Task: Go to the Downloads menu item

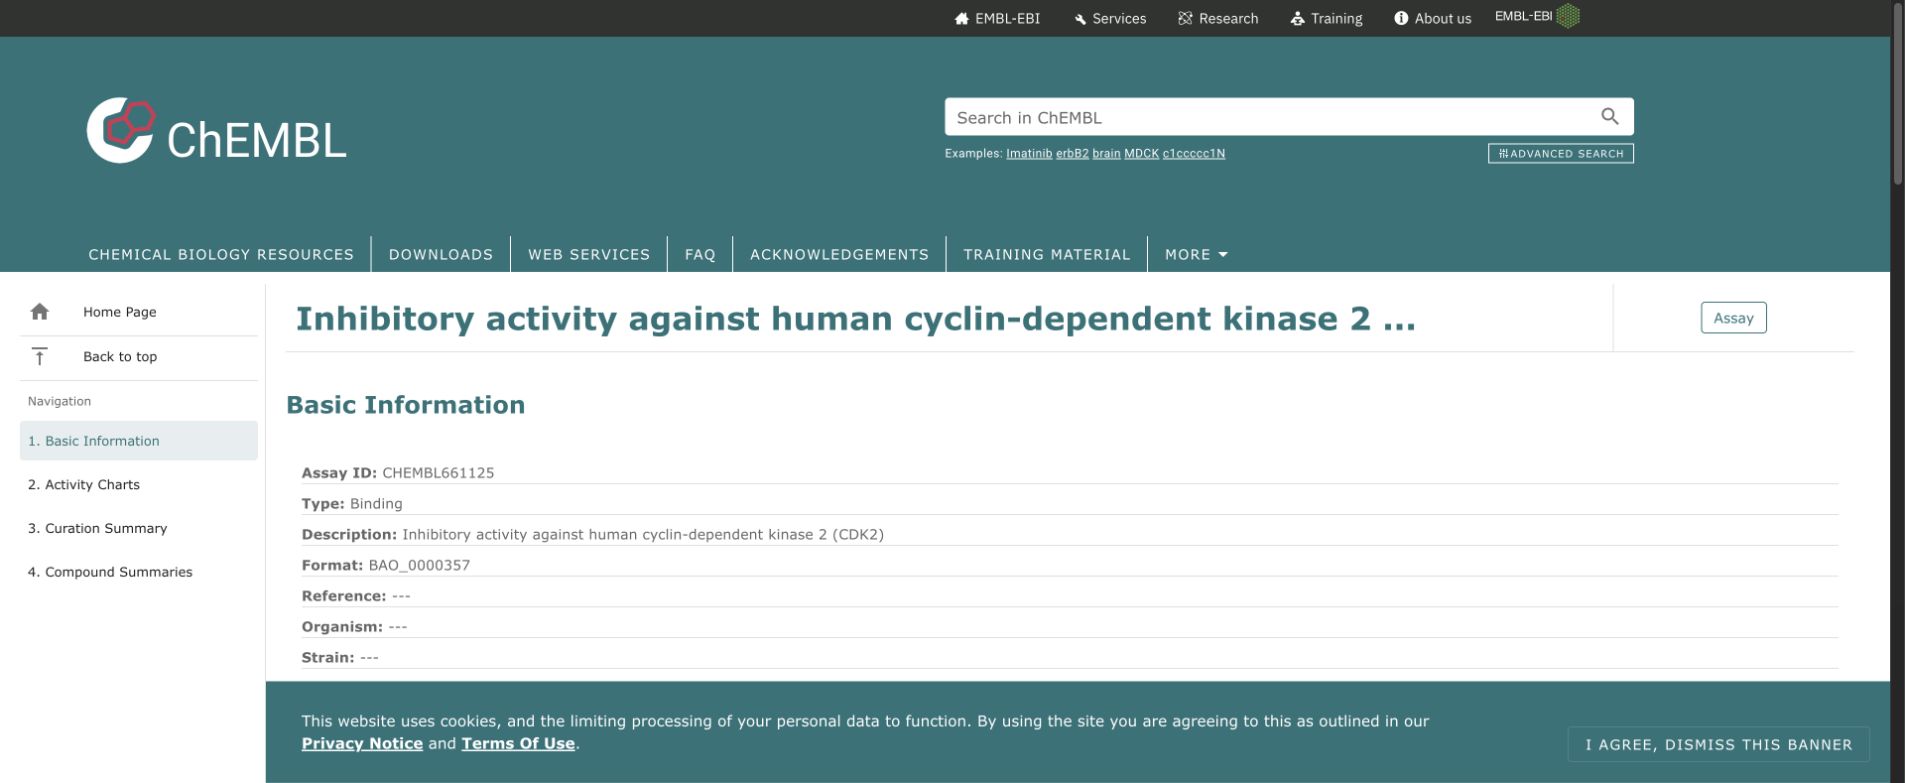Action: tap(441, 254)
